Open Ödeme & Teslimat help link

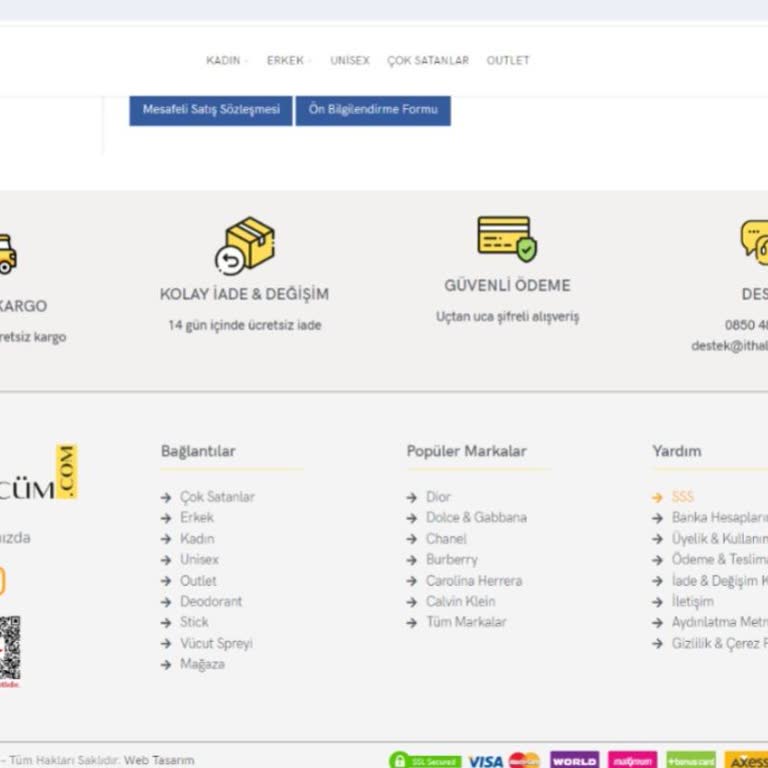click(720, 559)
